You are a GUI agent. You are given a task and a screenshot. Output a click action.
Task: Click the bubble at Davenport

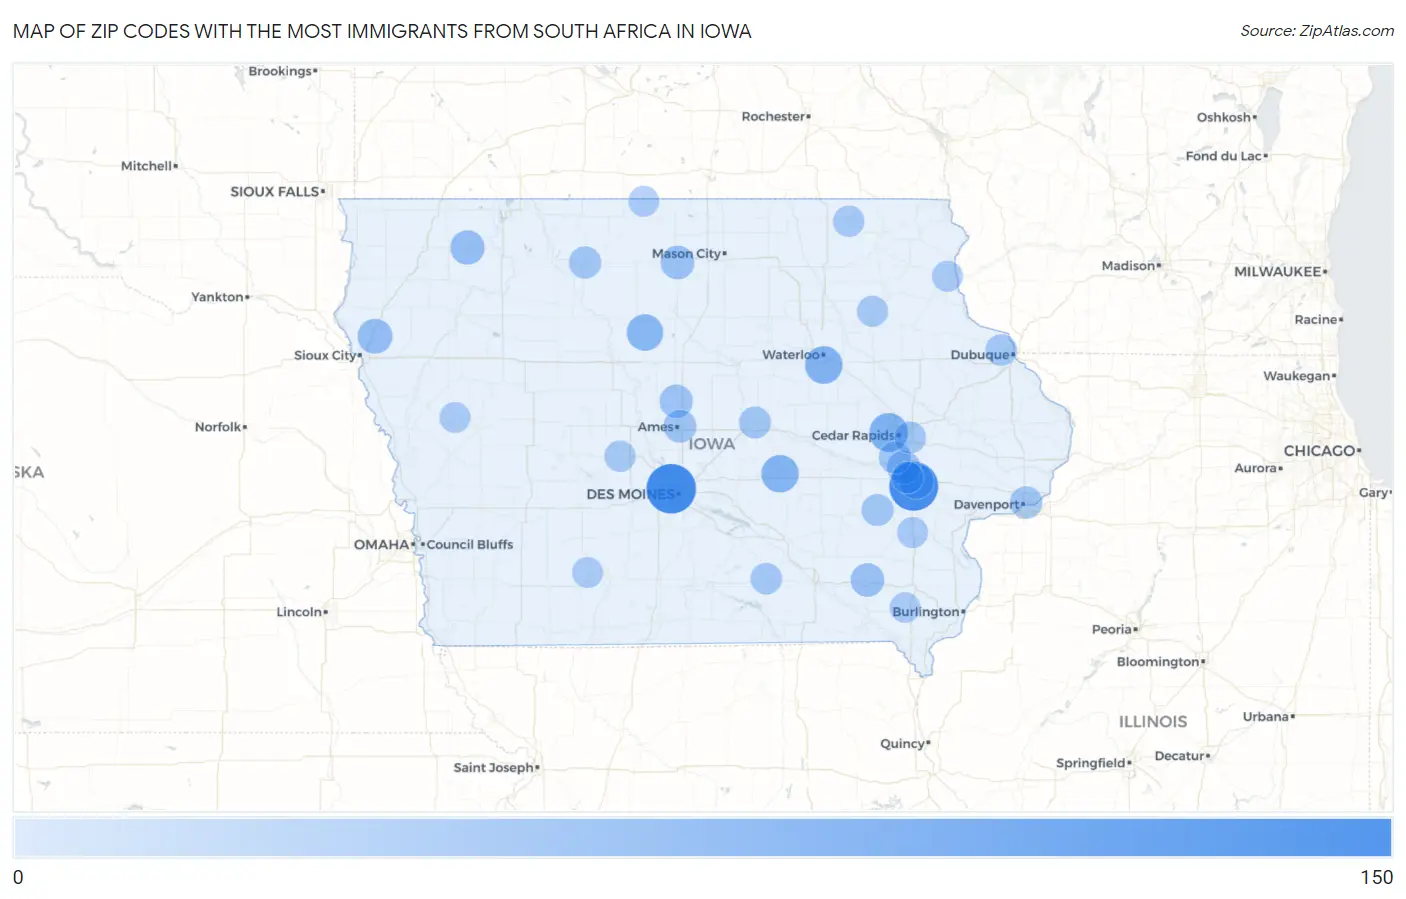pos(1026,502)
